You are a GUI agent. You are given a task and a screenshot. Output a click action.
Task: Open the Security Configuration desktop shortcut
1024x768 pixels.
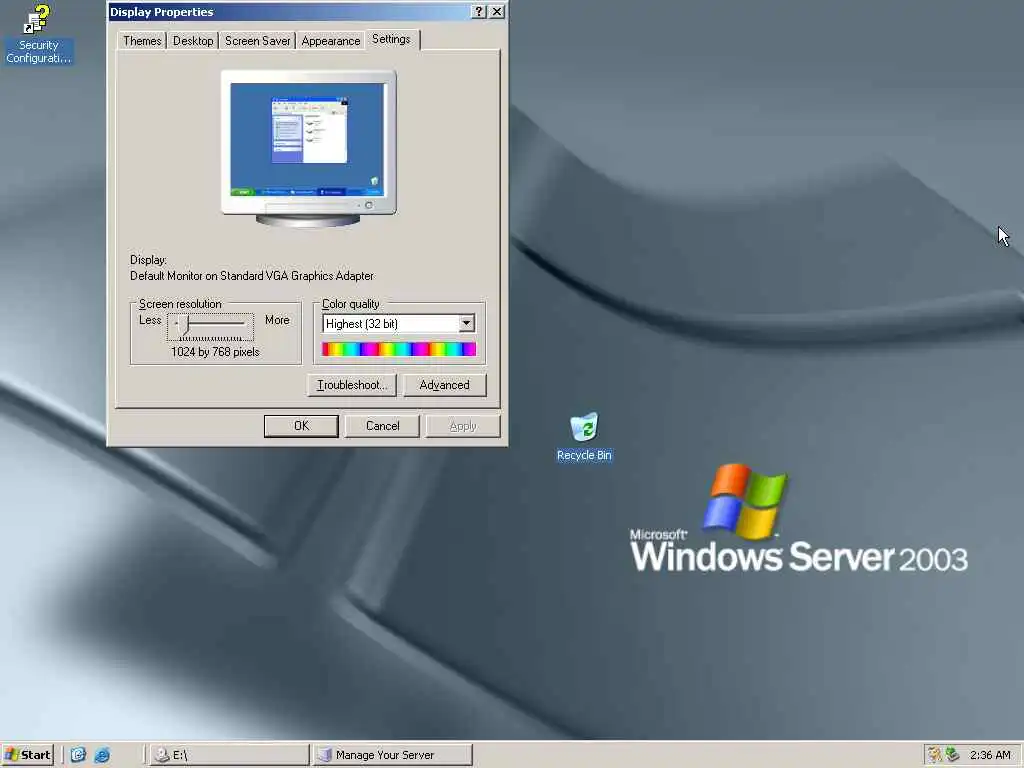[38, 34]
